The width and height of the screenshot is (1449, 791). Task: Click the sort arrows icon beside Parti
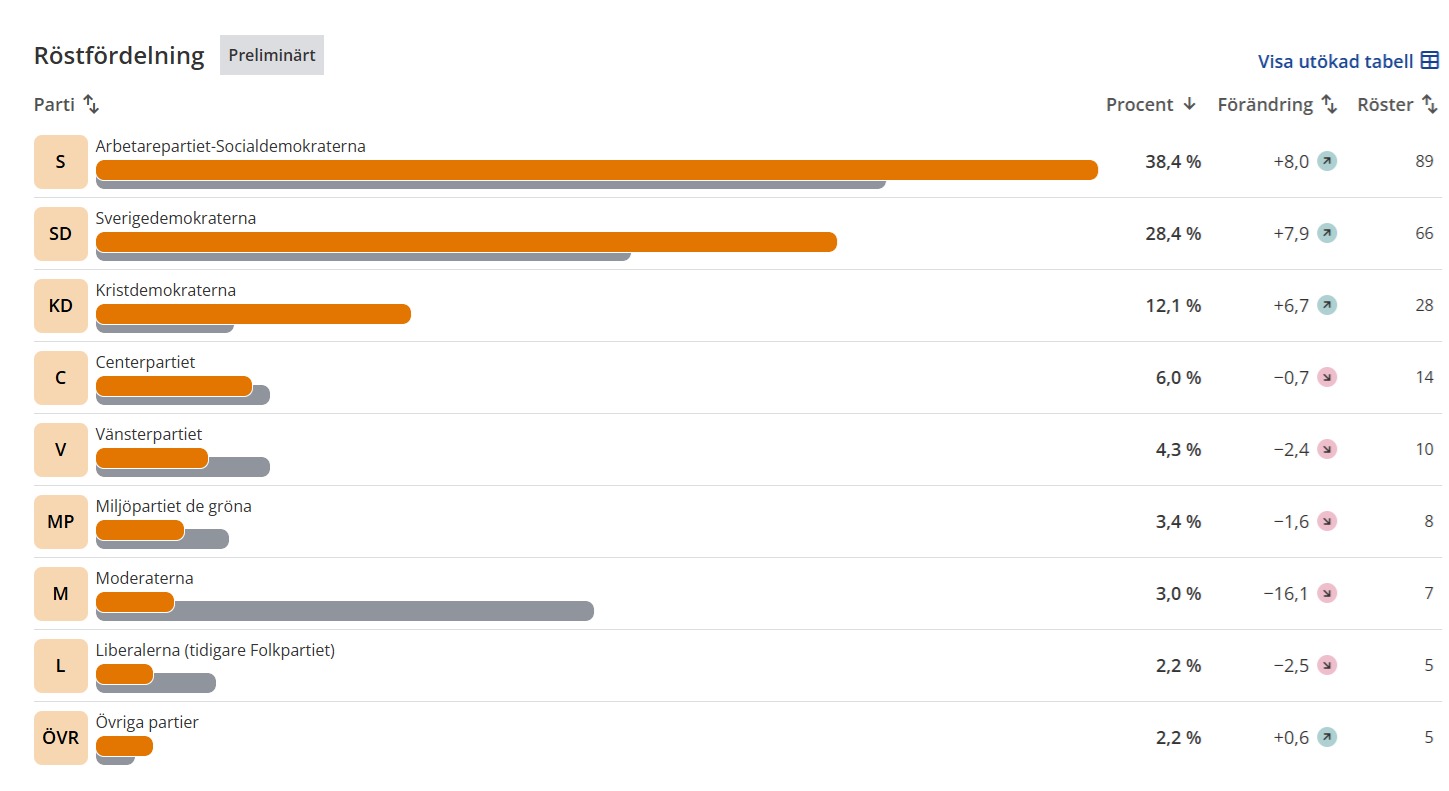pos(91,104)
